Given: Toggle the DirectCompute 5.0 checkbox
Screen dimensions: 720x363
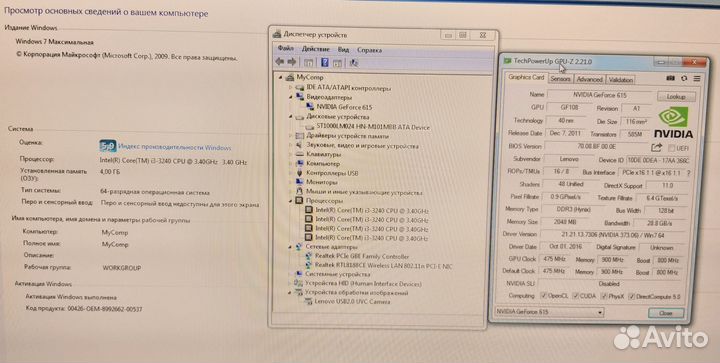Looking at the screenshot, I should (x=632, y=296).
